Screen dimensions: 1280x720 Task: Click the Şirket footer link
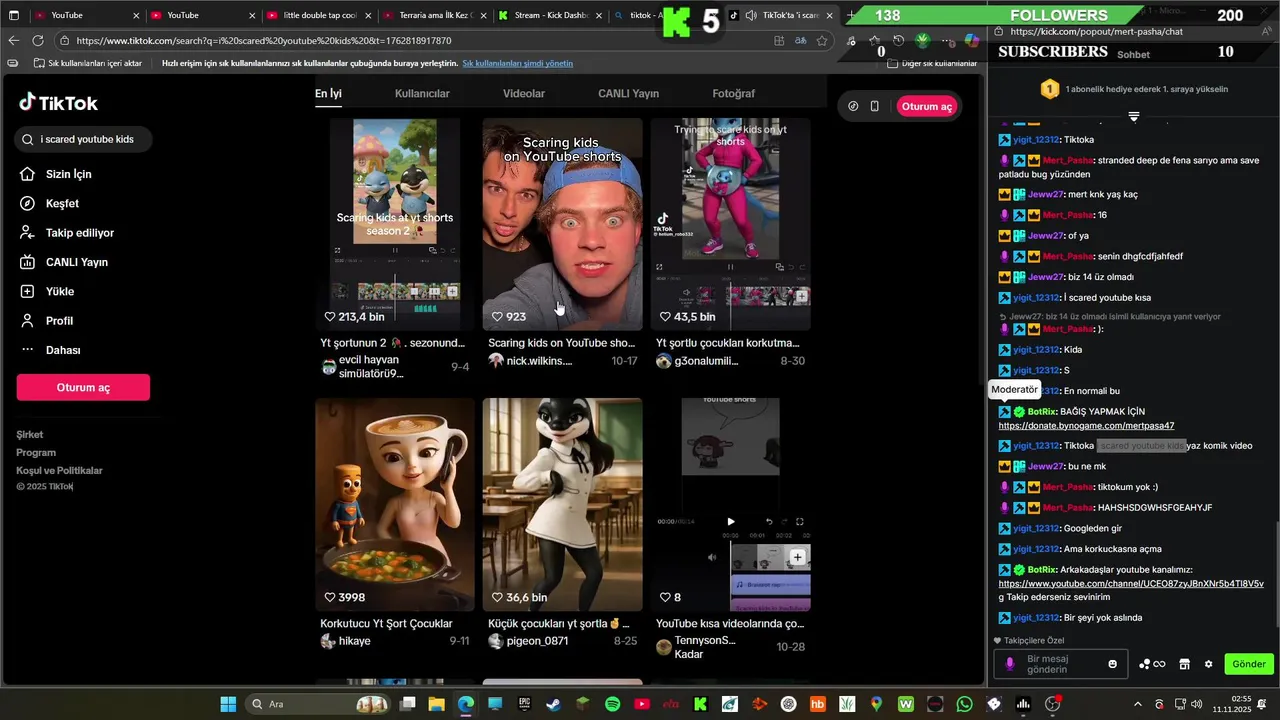point(30,434)
